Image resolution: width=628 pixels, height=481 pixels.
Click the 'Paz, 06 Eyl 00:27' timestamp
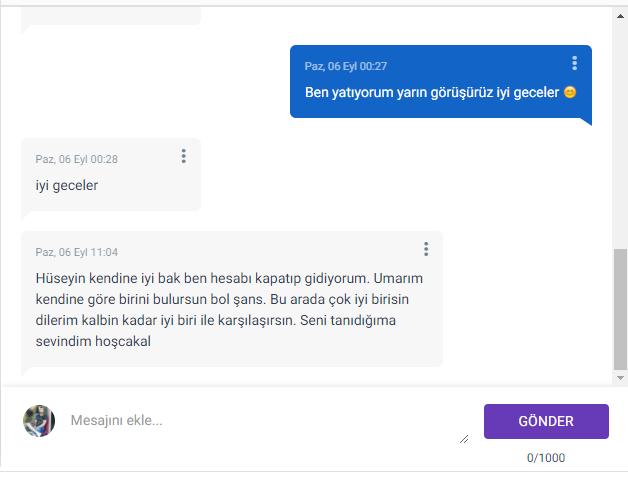tap(346, 66)
